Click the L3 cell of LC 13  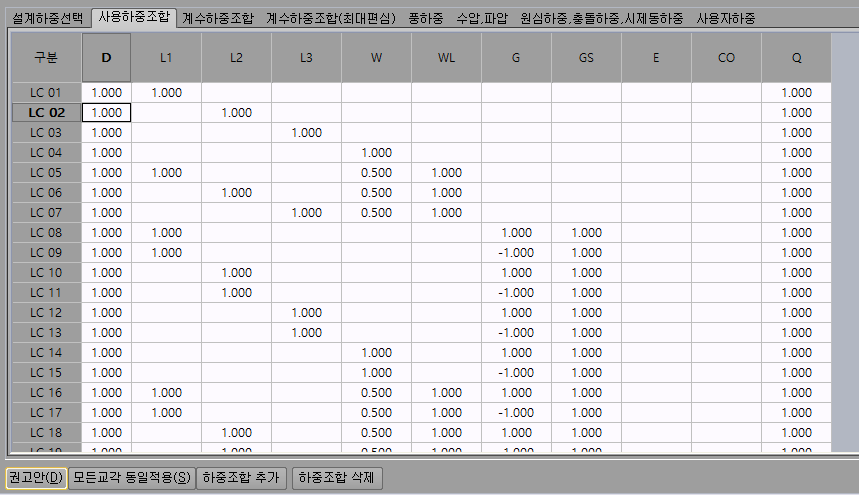306,332
